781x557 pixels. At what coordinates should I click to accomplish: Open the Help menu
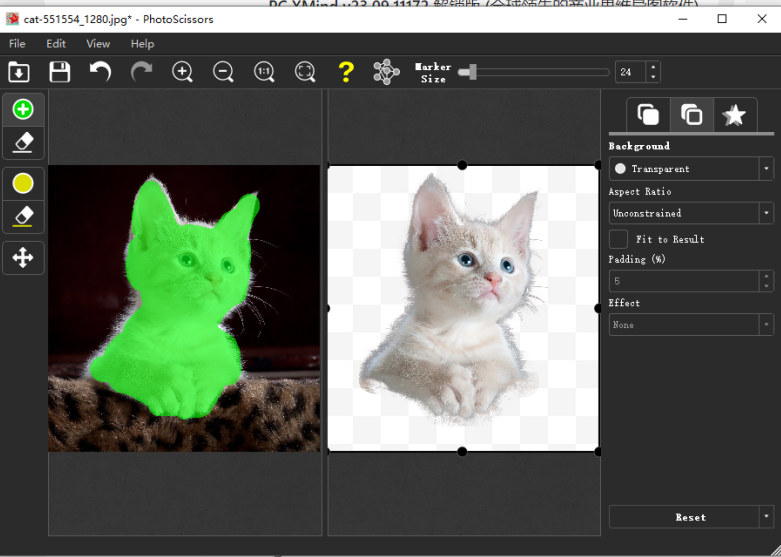pyautogui.click(x=142, y=44)
